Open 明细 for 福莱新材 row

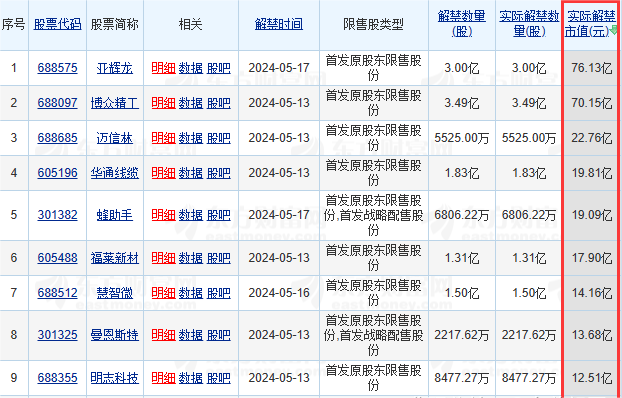coord(163,258)
